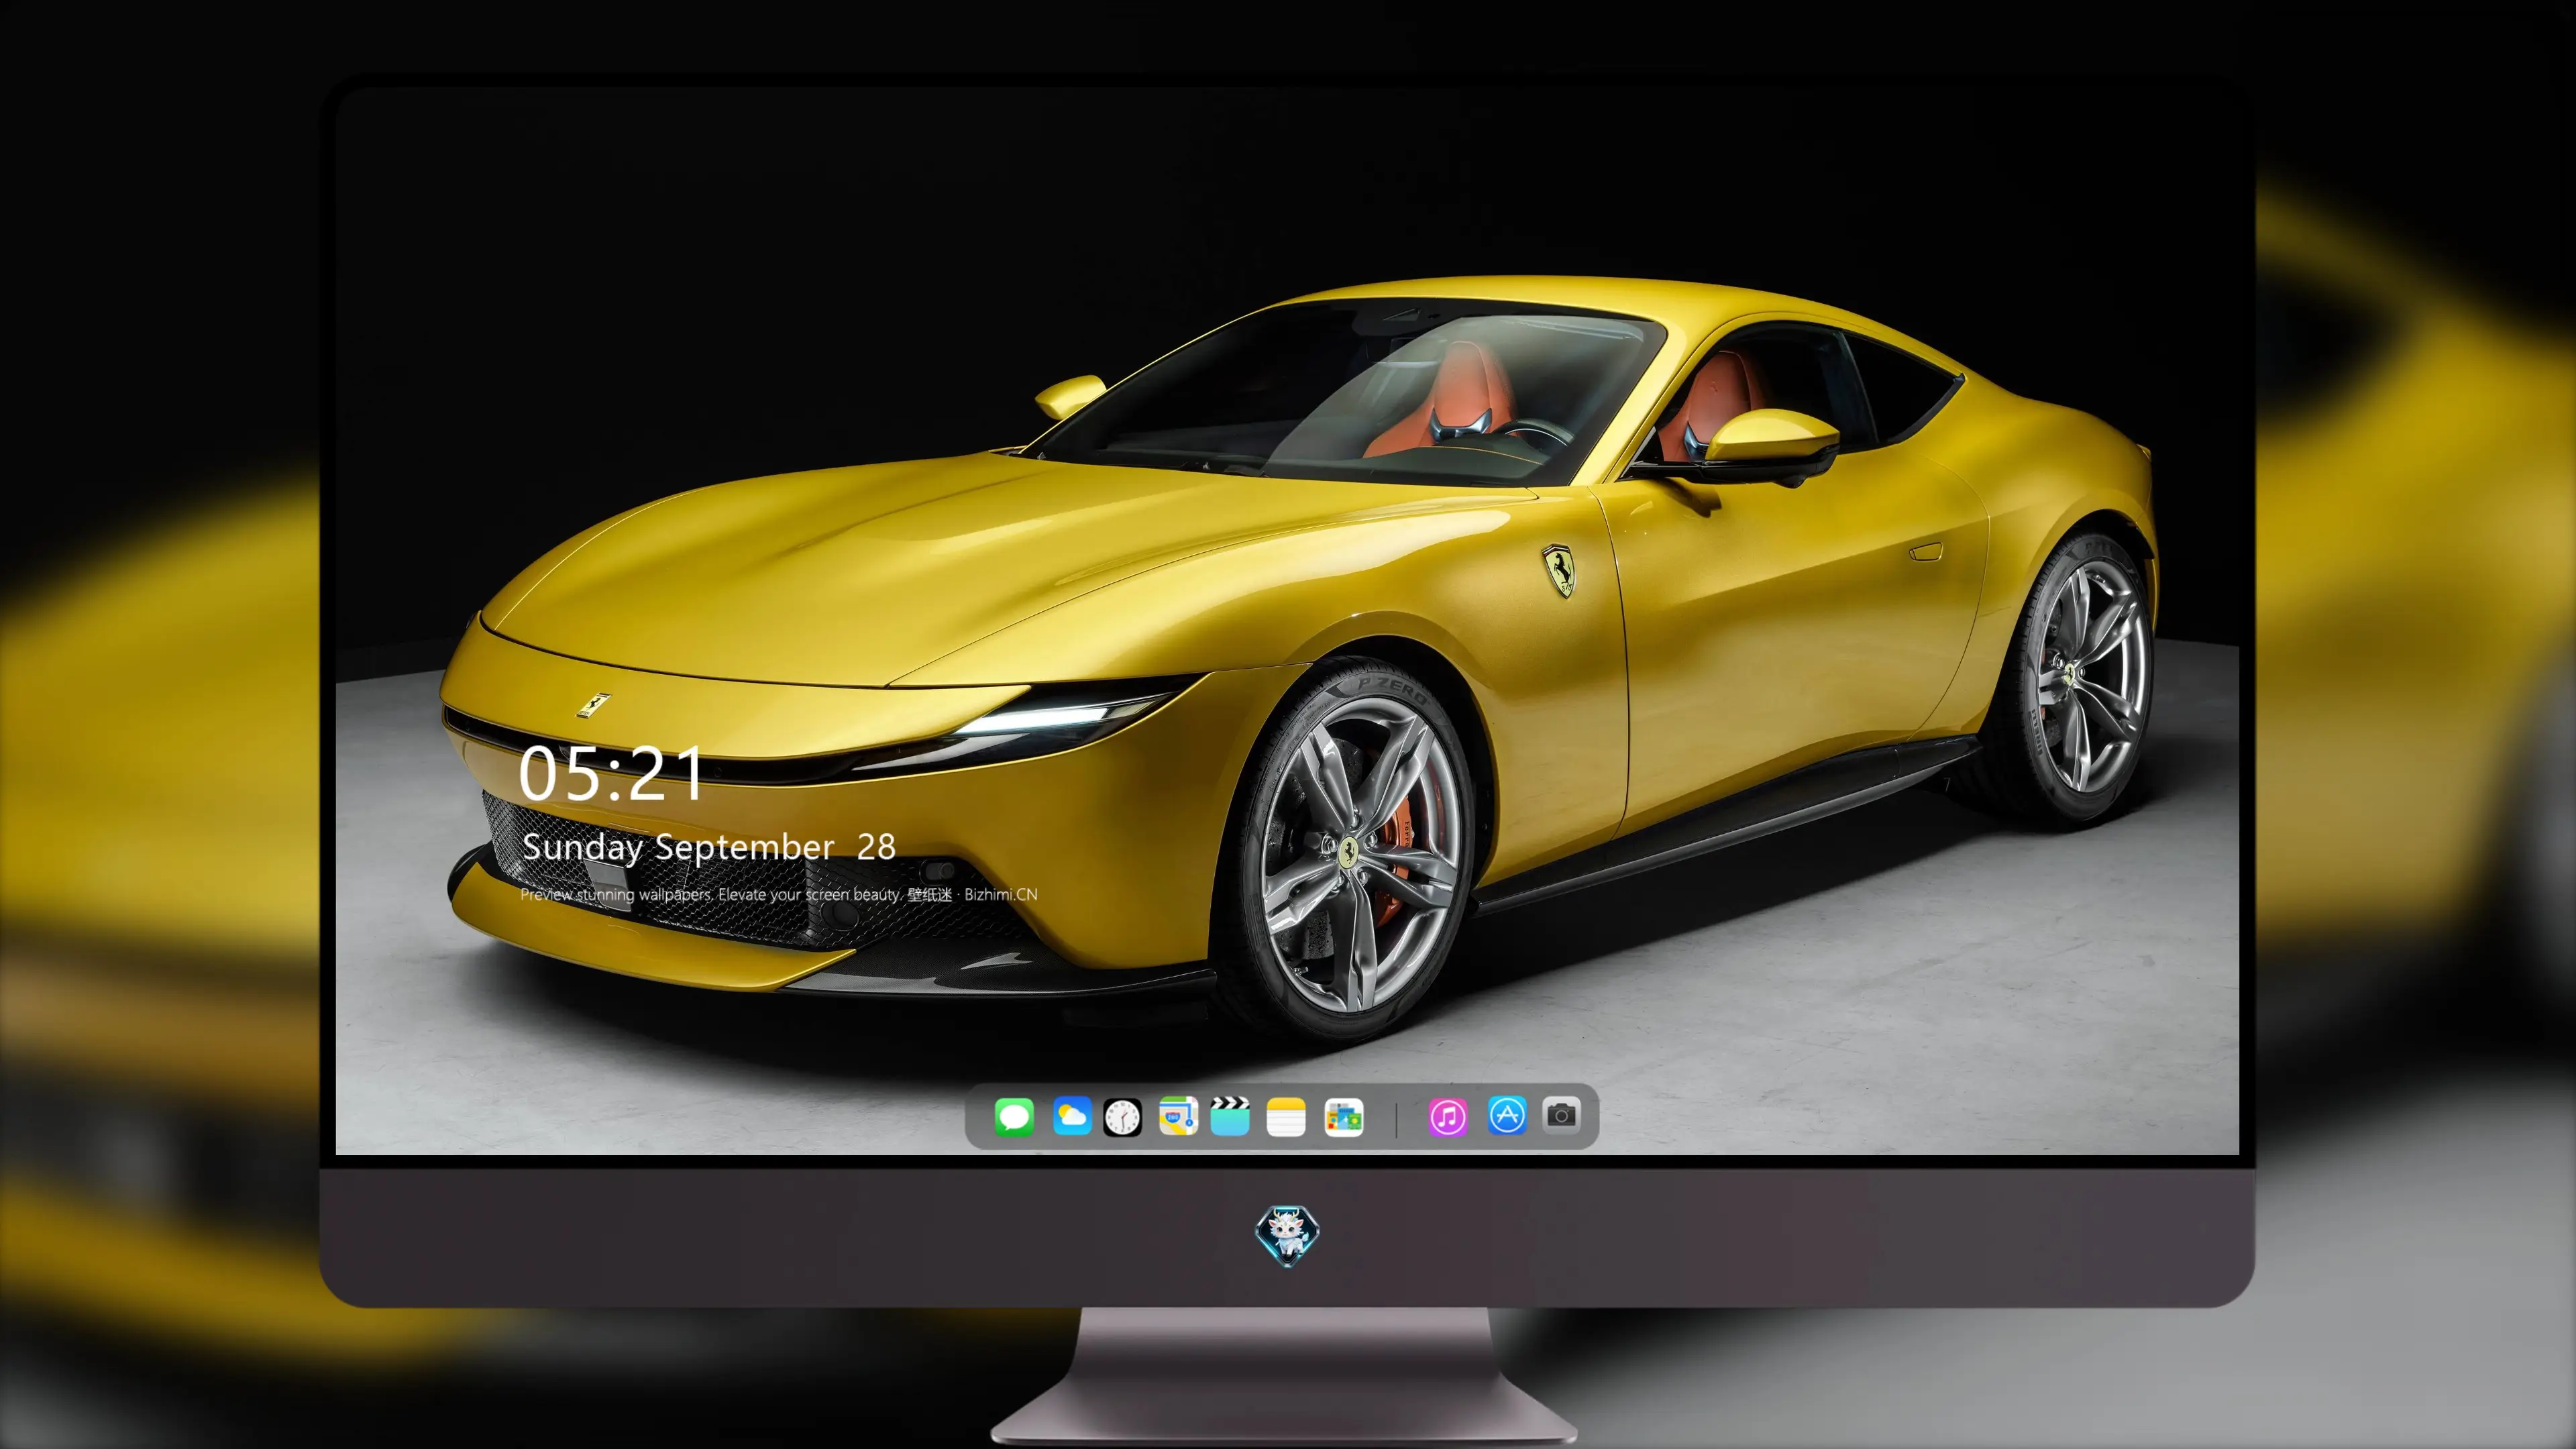Launch the iTunes Store music icon
Viewport: 2576px width, 1449px height.
point(1448,1117)
